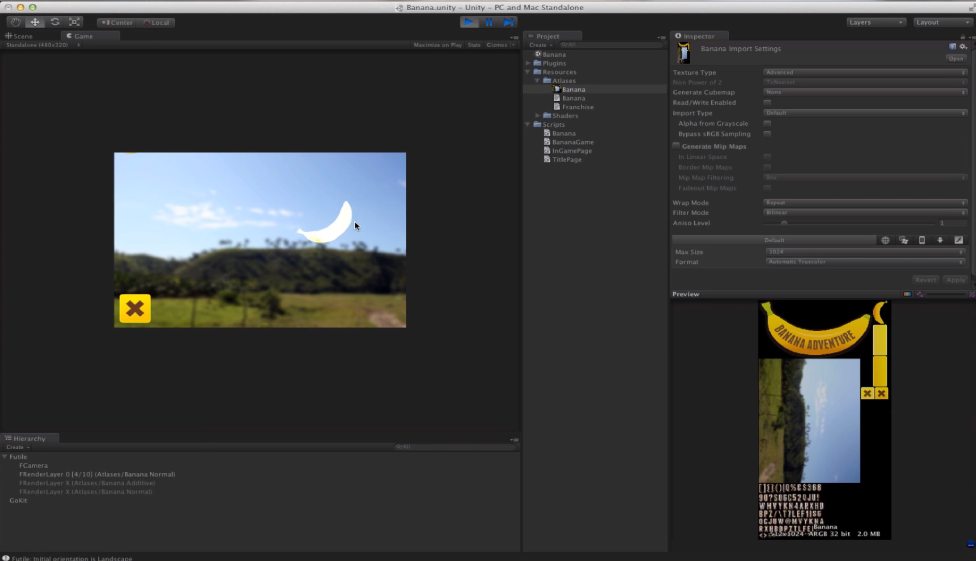Open the Create menu in Project panel
The image size is (976, 561).
click(540, 45)
